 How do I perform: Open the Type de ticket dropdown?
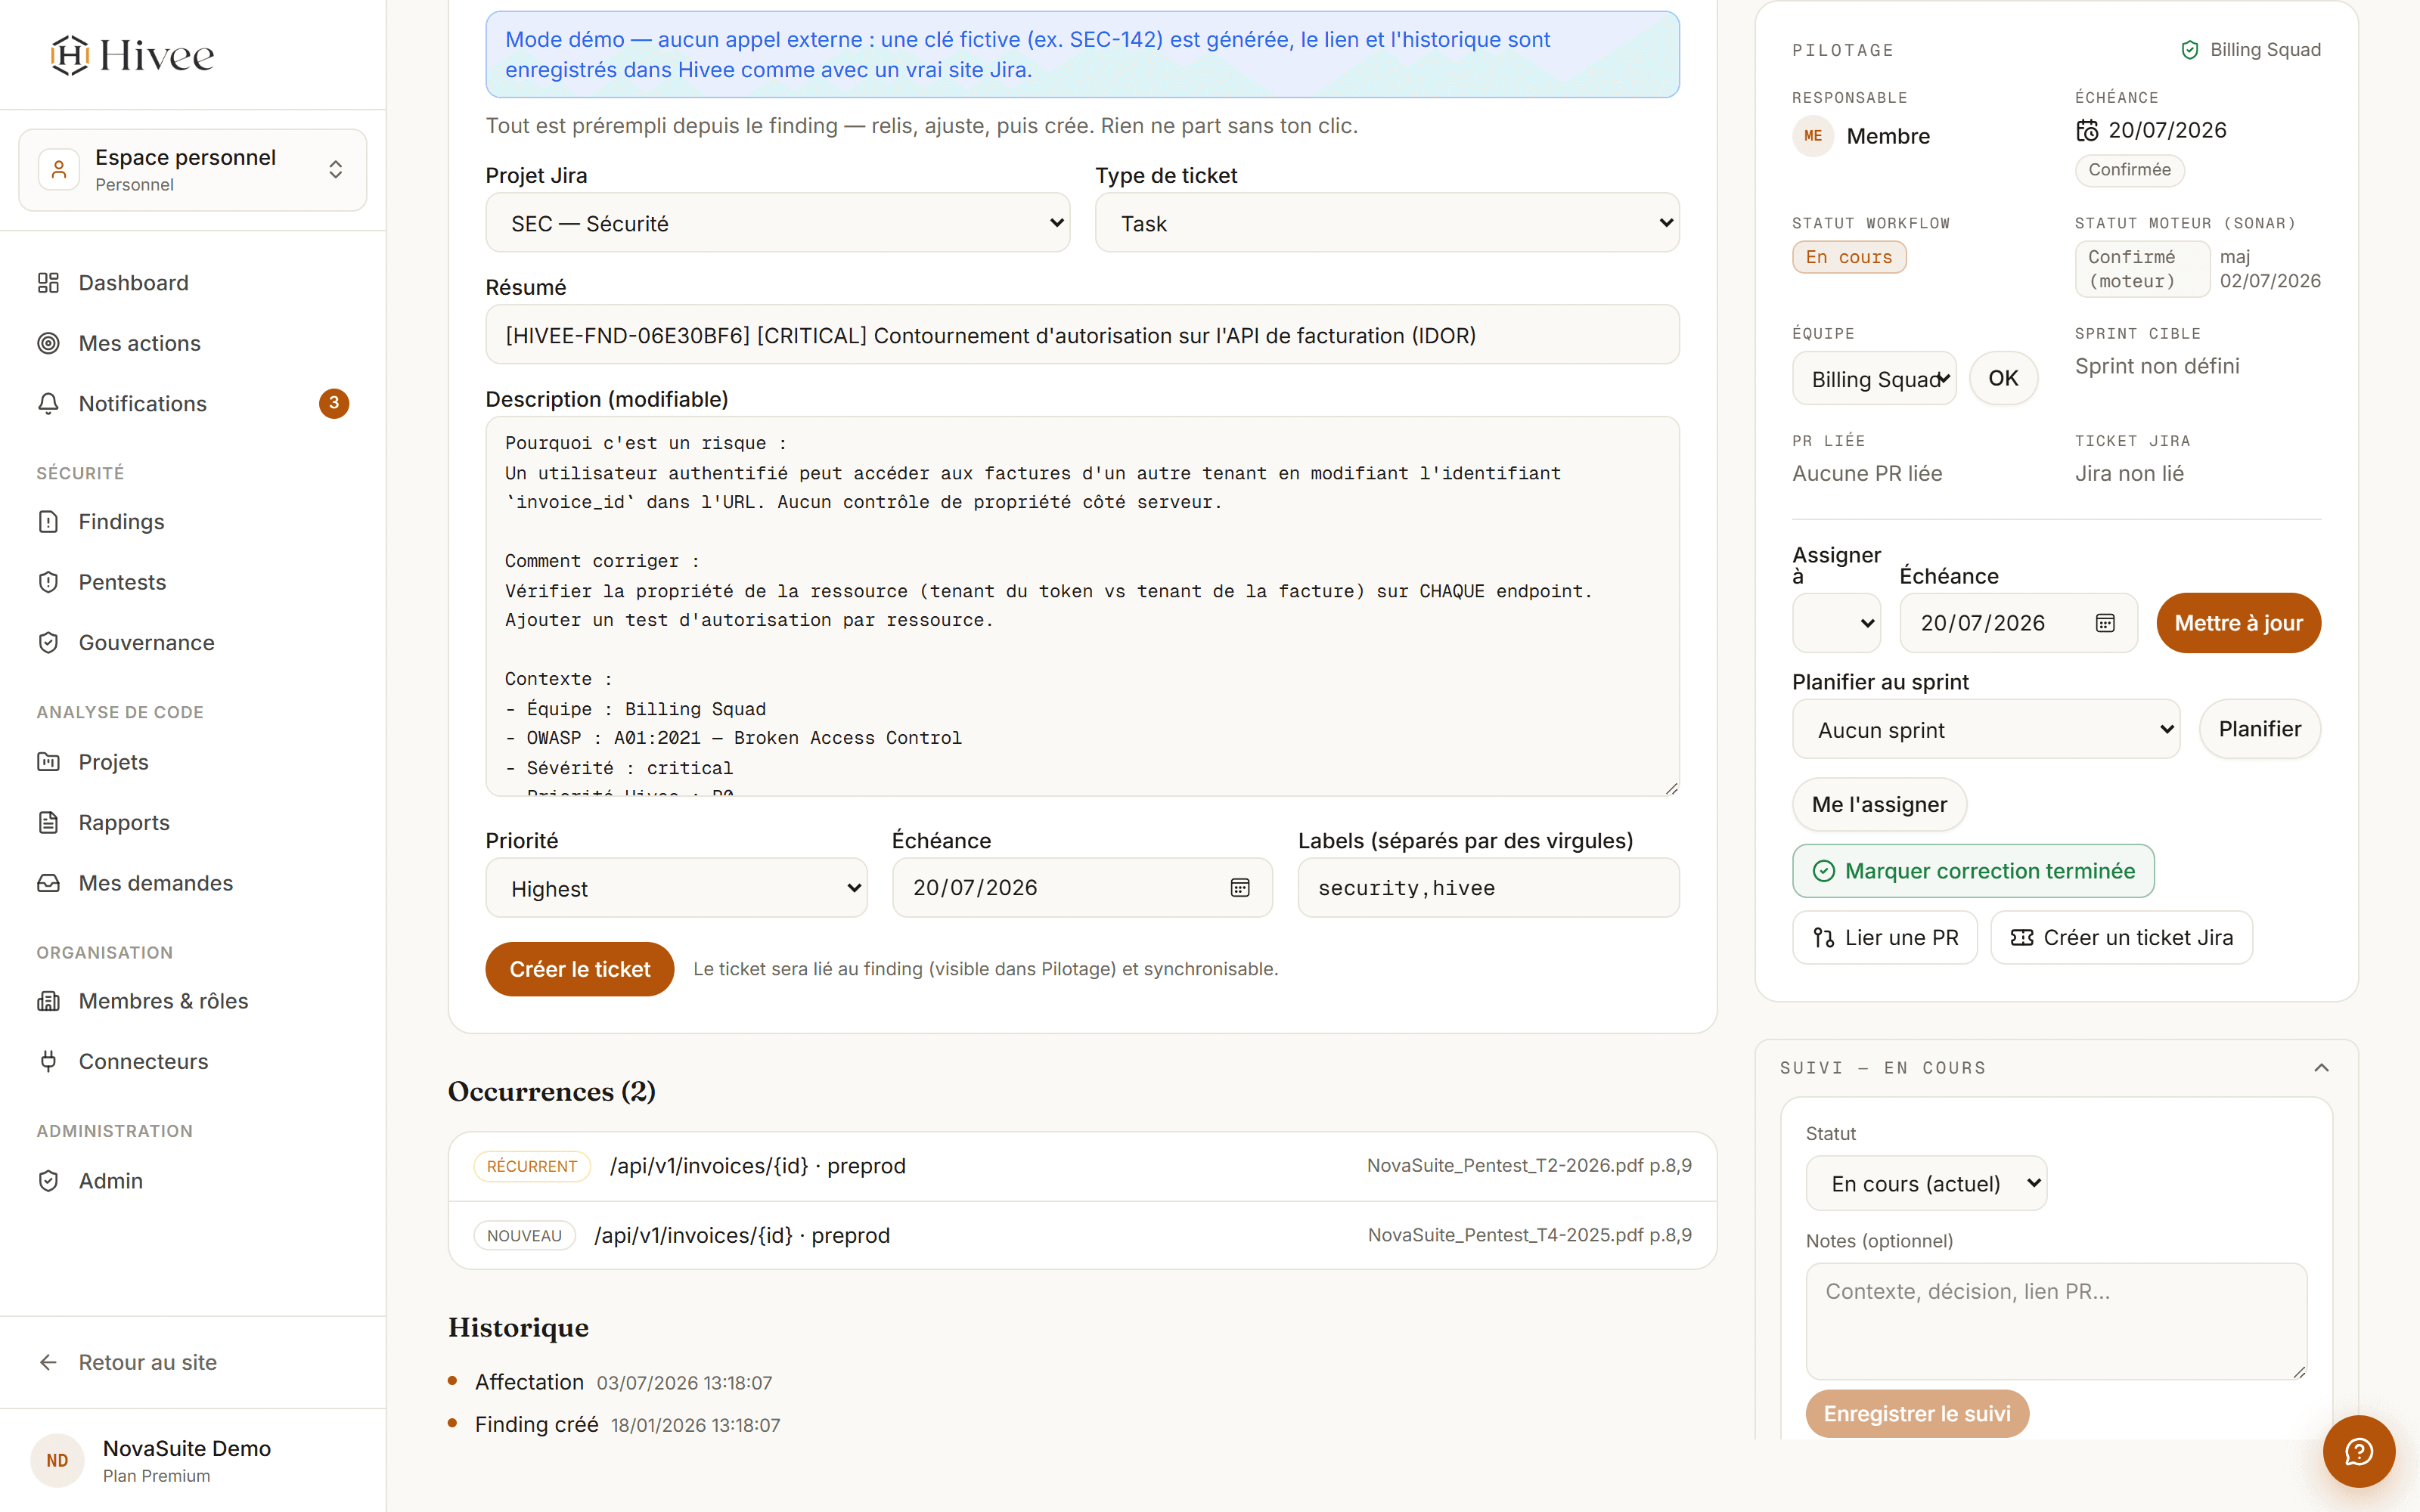point(1387,223)
